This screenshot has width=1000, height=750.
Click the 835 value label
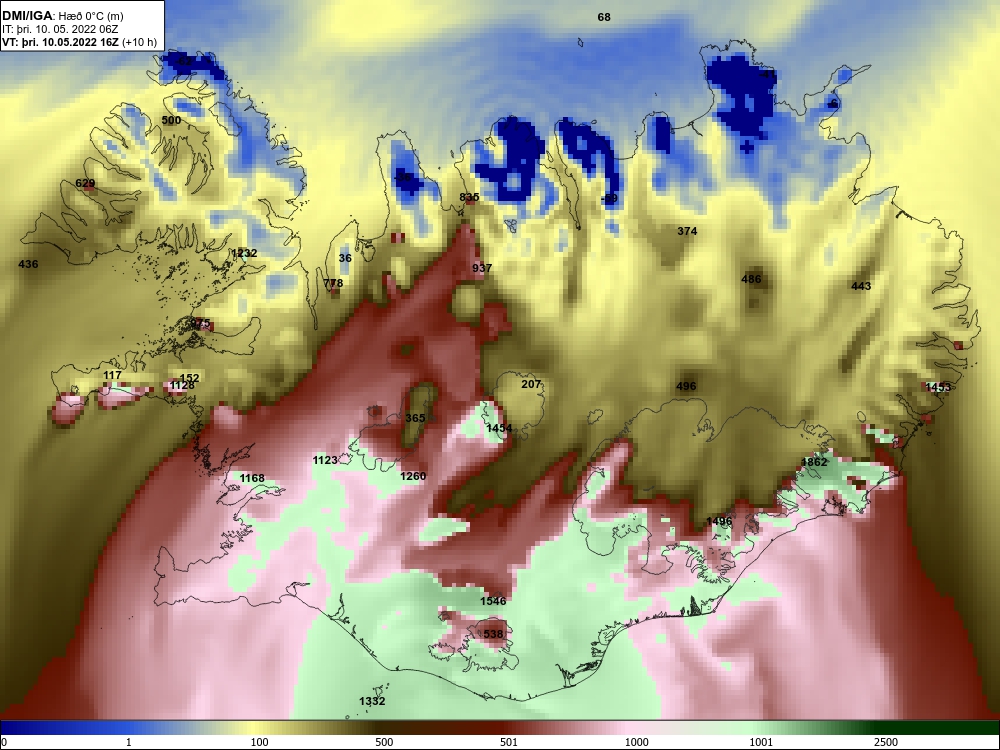(x=469, y=198)
